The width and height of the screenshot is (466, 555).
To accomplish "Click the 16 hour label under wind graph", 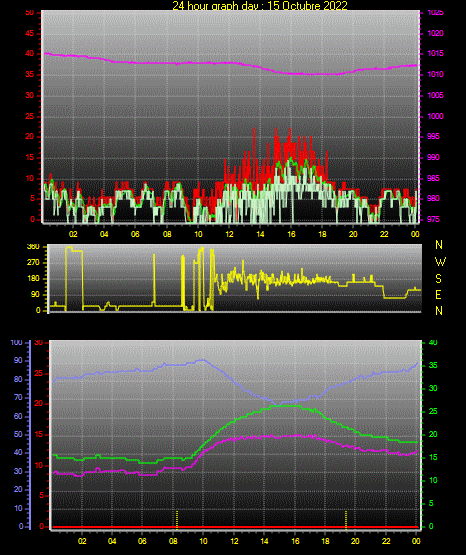I will (x=291, y=234).
